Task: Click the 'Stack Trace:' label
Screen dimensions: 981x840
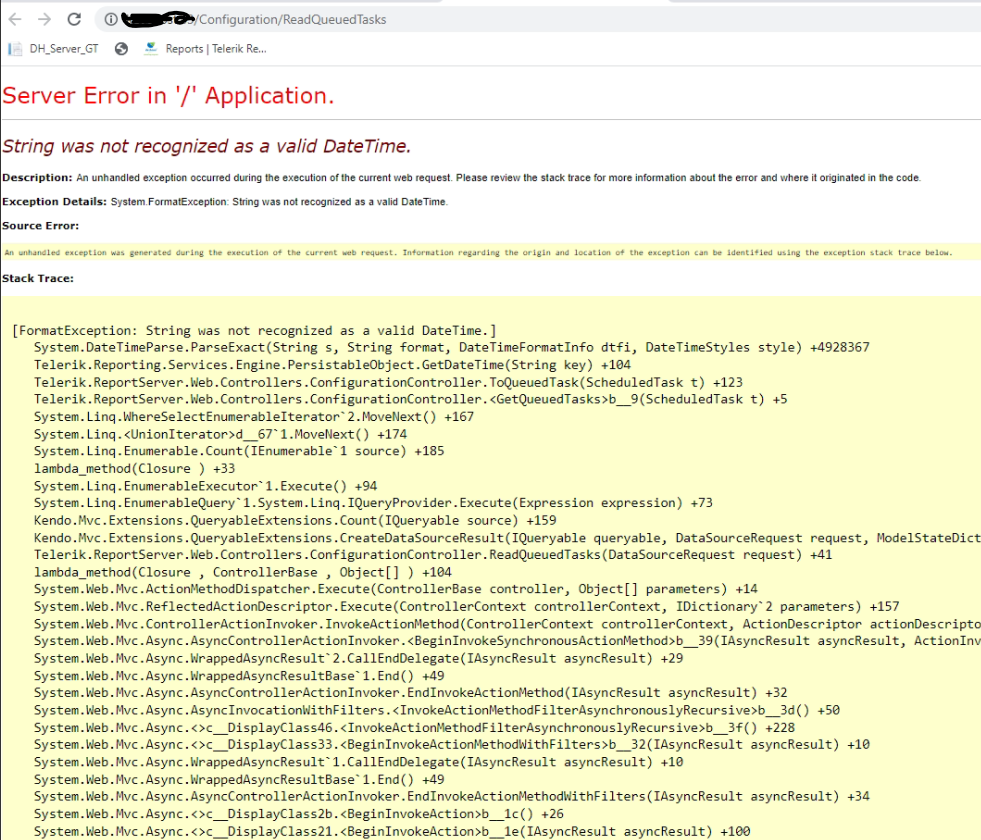Action: (x=38, y=278)
